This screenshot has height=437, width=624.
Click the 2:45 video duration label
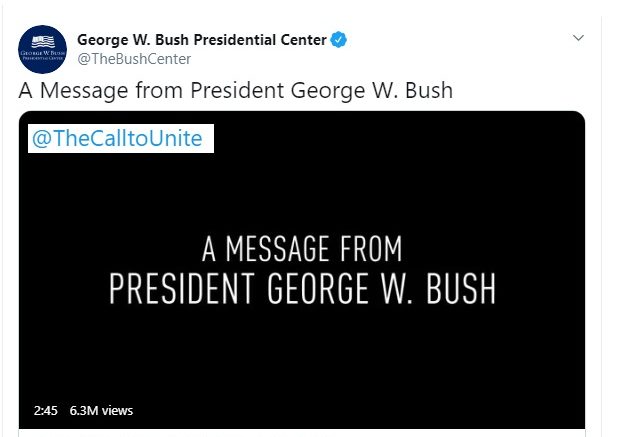[44, 410]
